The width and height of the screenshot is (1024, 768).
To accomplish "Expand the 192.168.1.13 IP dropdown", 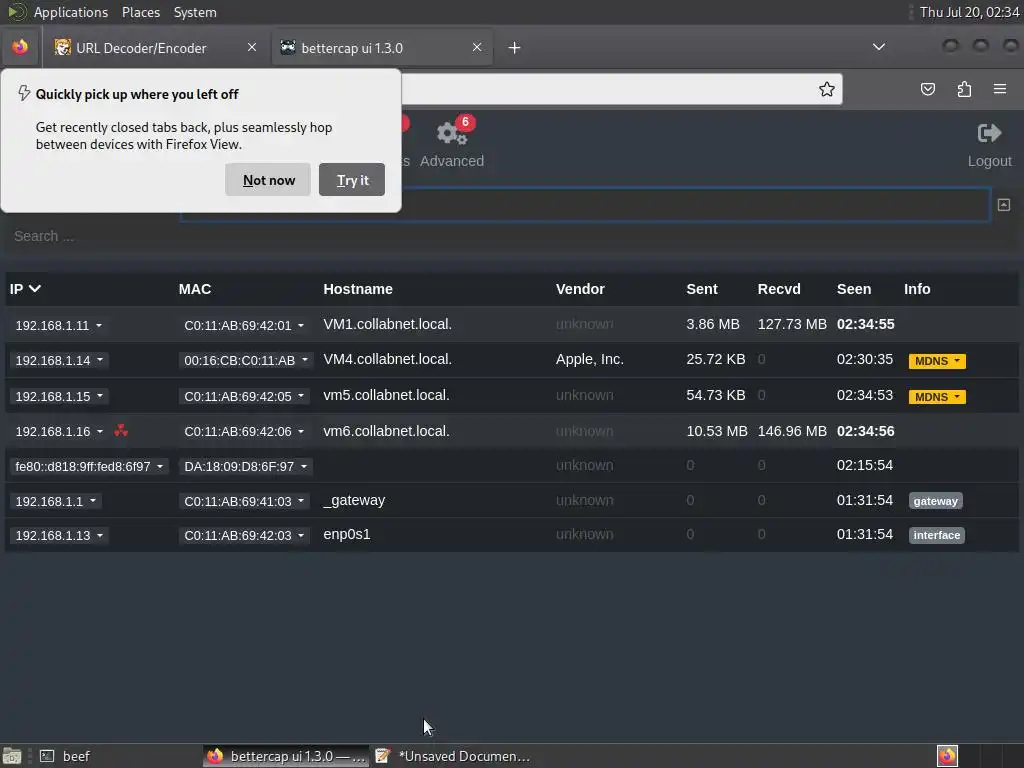I will point(59,536).
